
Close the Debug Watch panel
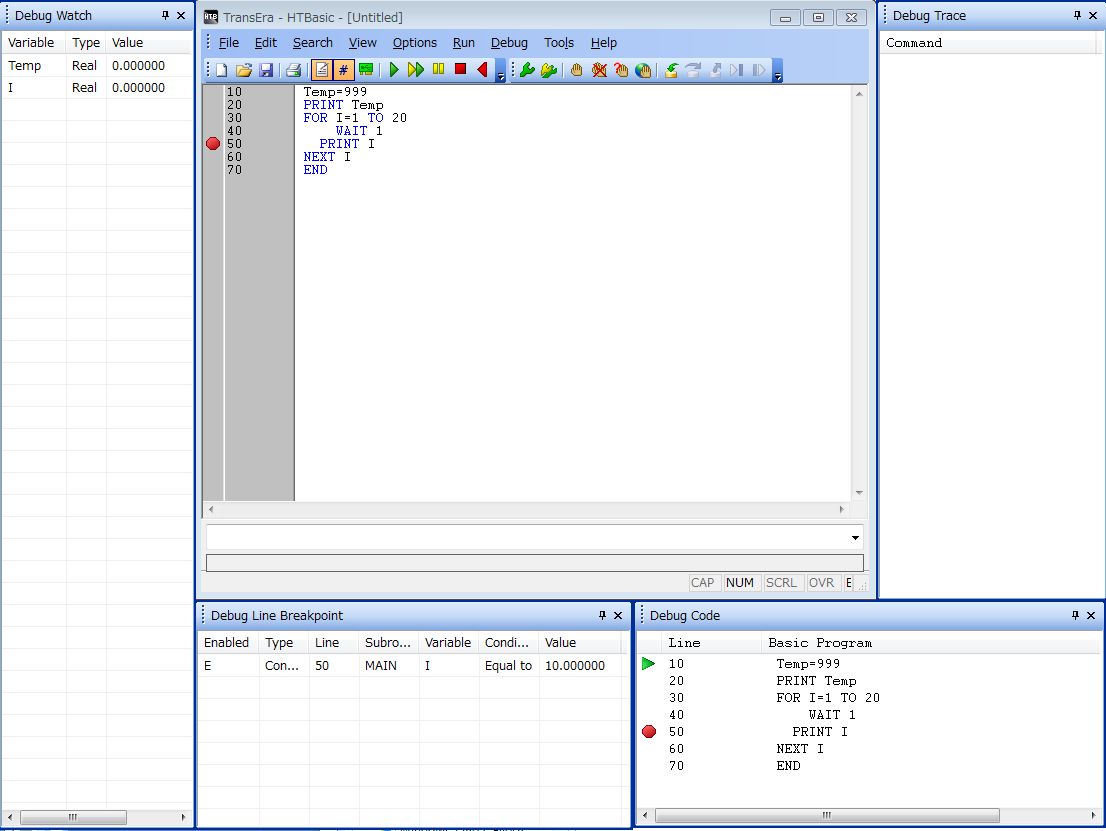pos(181,15)
